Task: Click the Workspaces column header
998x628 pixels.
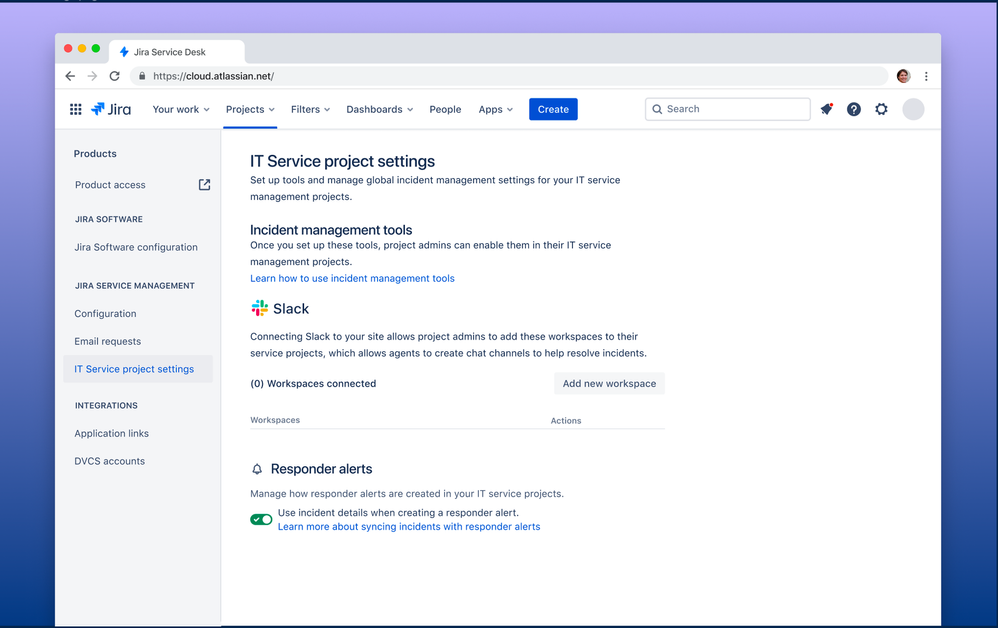Action: pyautogui.click(x=275, y=420)
